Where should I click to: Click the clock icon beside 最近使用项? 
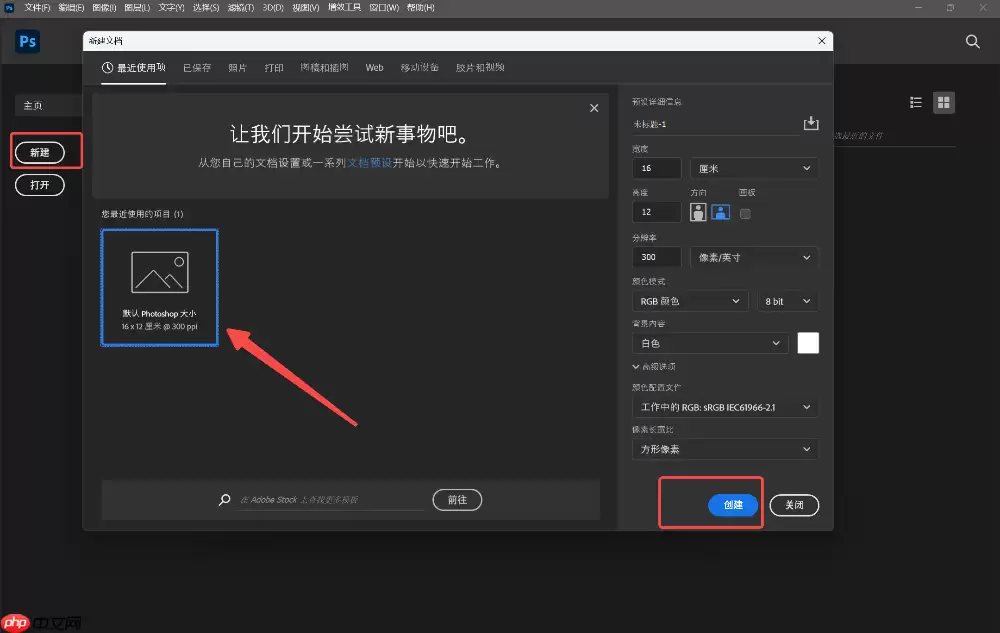coord(109,67)
